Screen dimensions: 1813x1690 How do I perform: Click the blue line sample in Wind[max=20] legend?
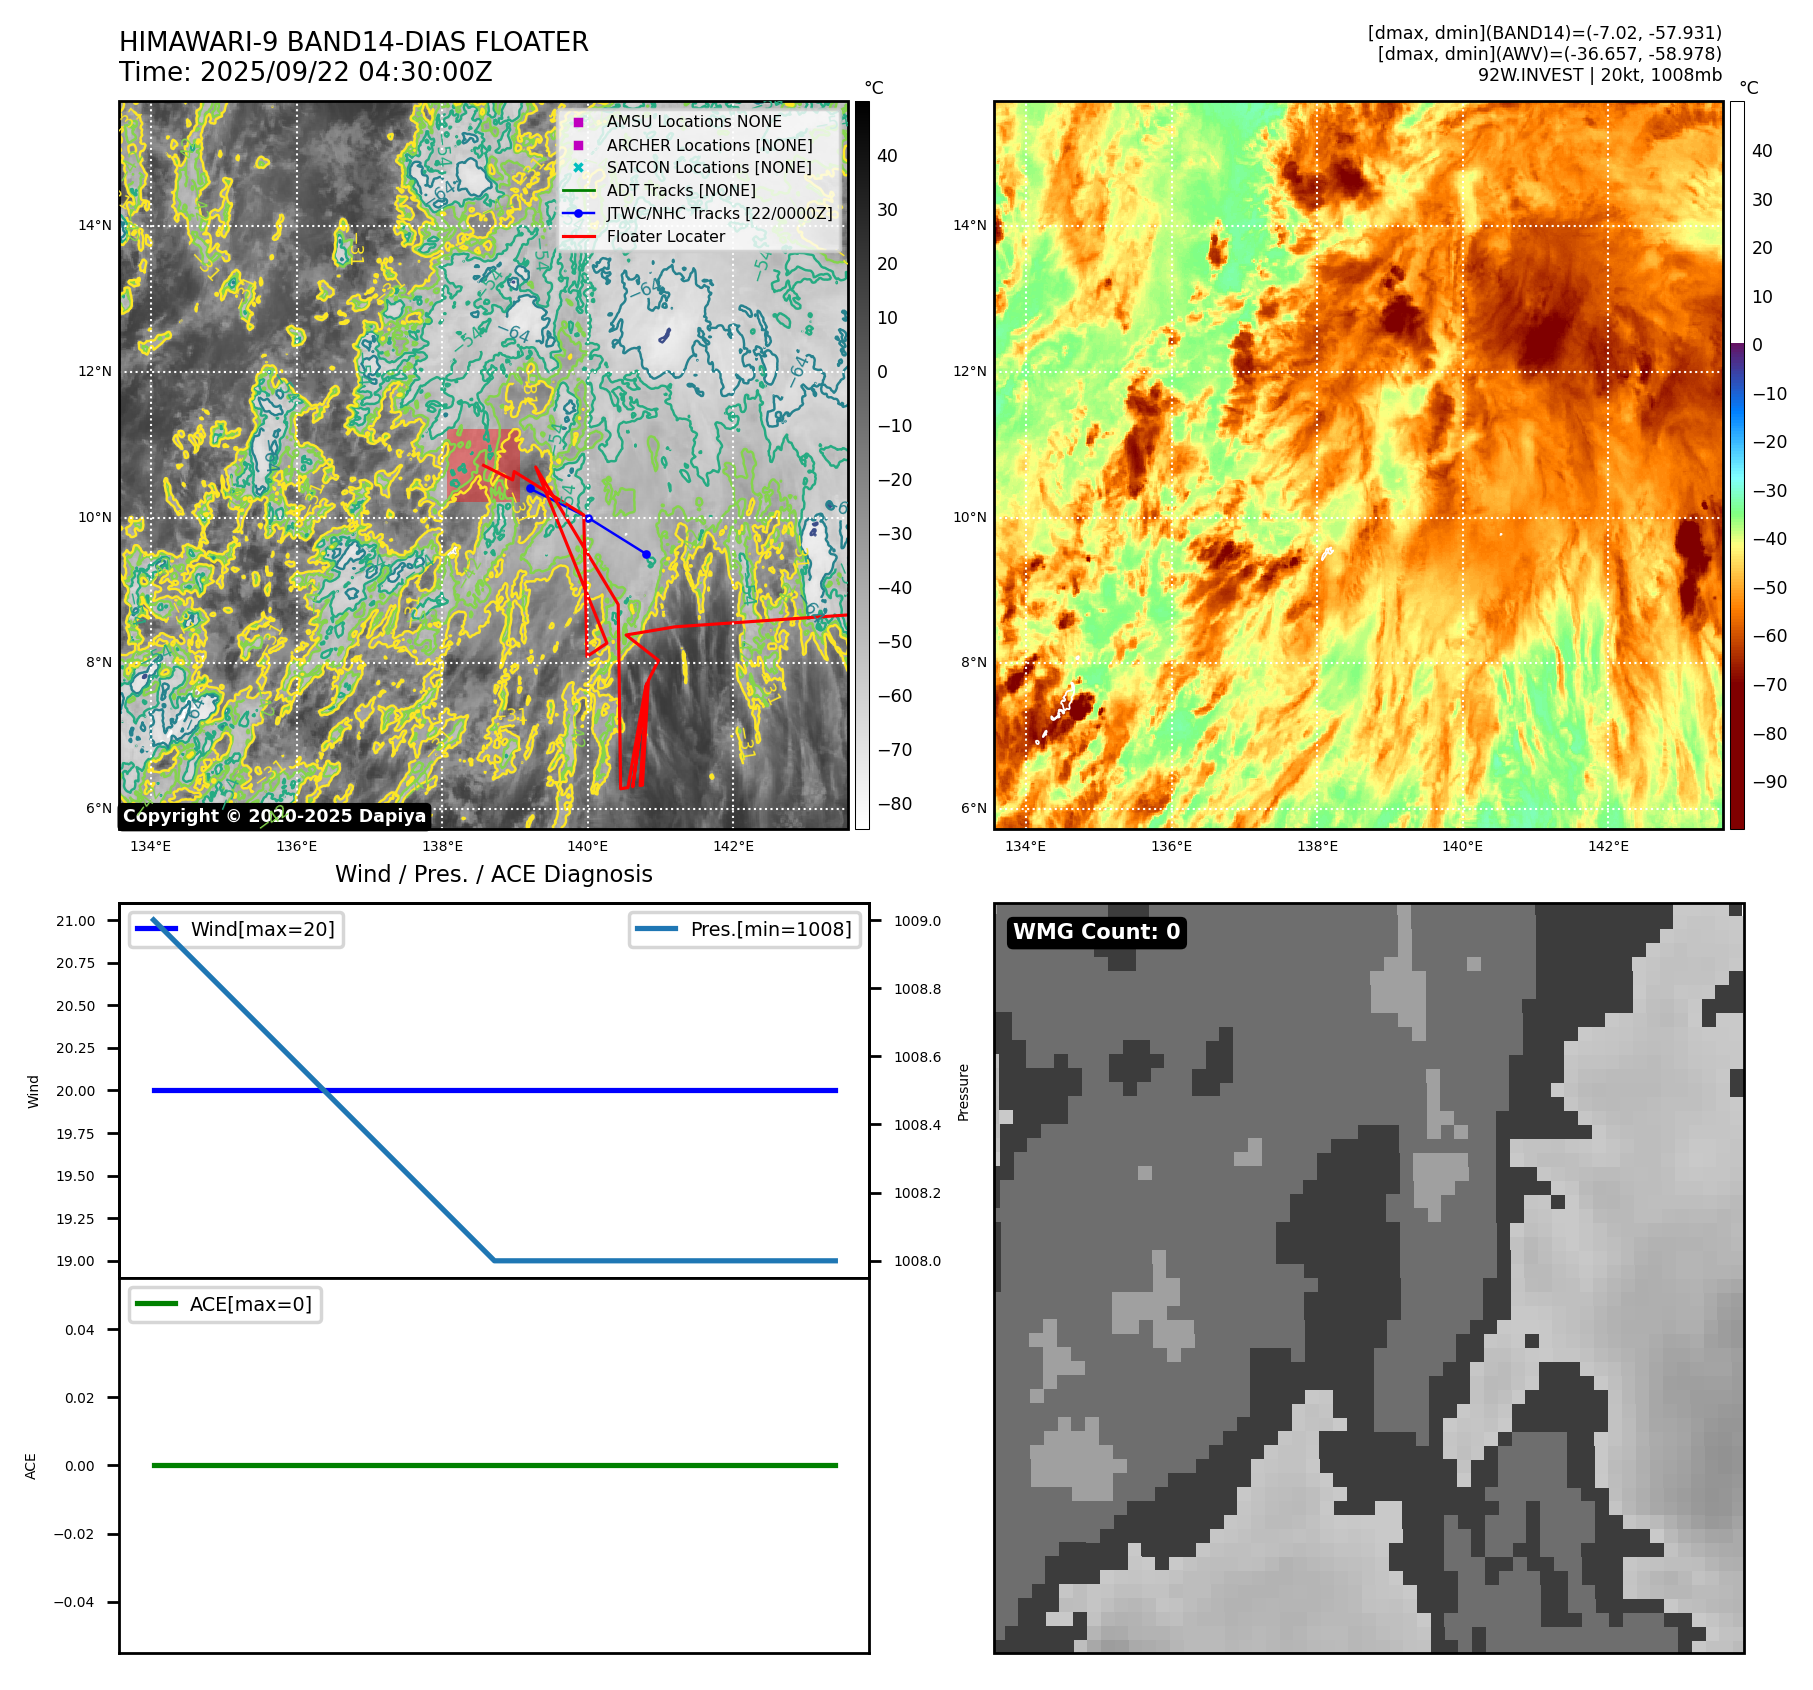point(156,929)
